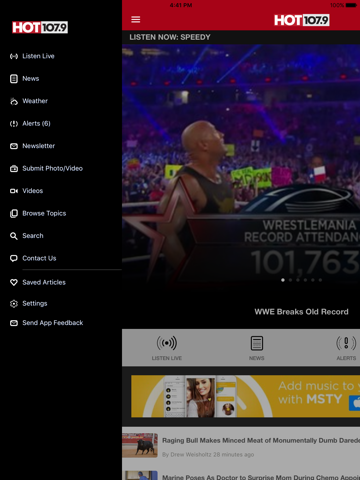Tap the hamburger menu icon
The width and height of the screenshot is (360, 480).
136,20
